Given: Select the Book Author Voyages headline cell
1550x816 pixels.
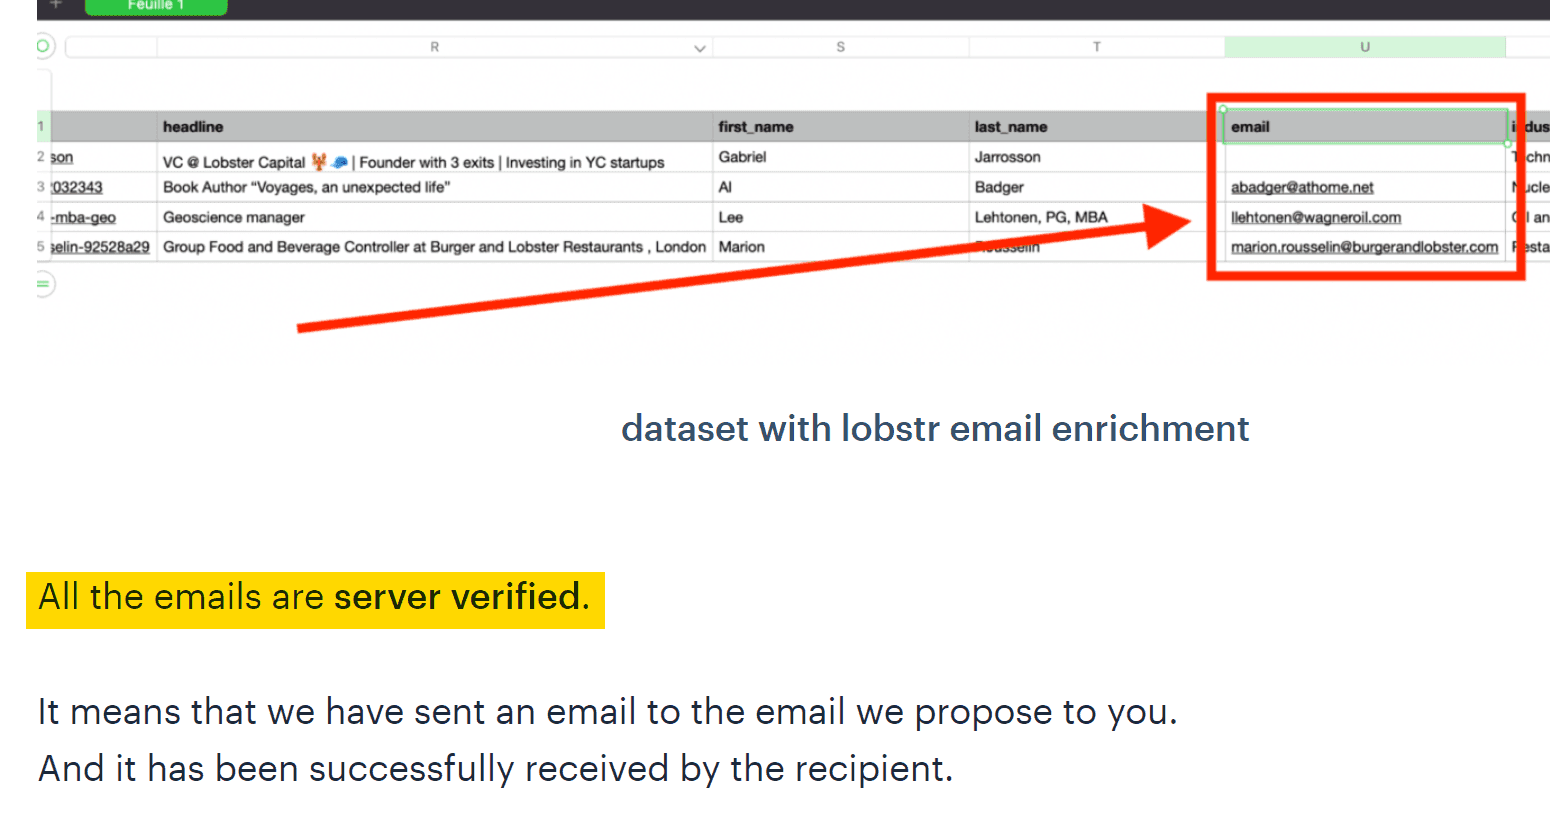Looking at the screenshot, I should click(x=434, y=187).
